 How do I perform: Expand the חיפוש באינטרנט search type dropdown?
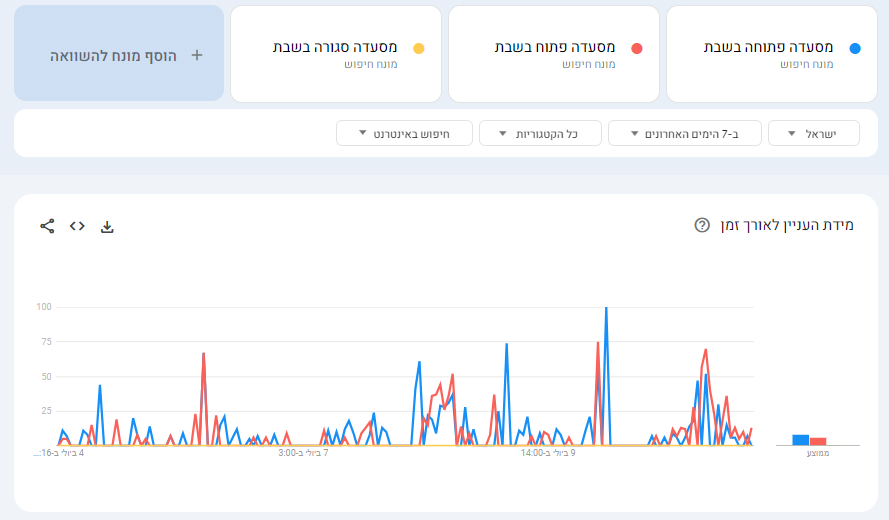[x=400, y=133]
